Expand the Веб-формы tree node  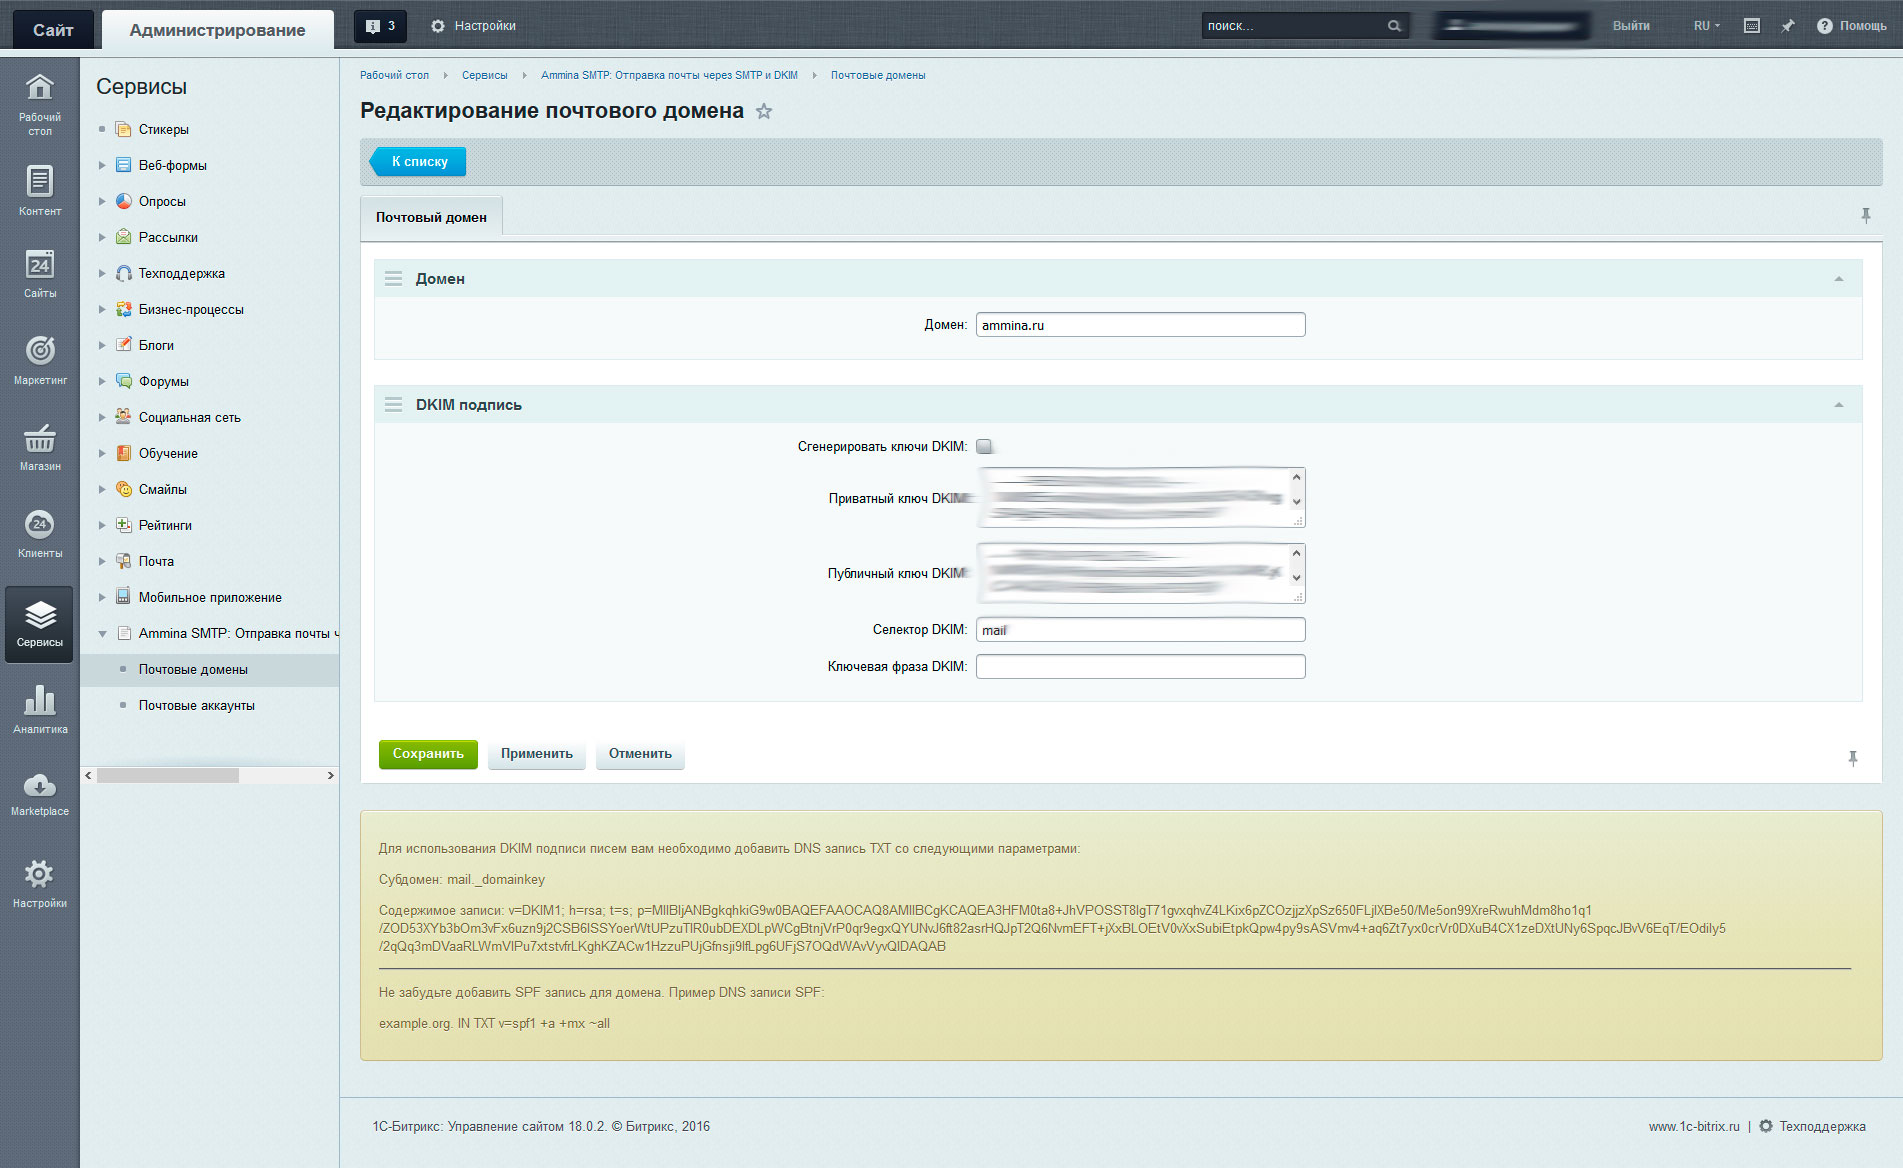102,165
